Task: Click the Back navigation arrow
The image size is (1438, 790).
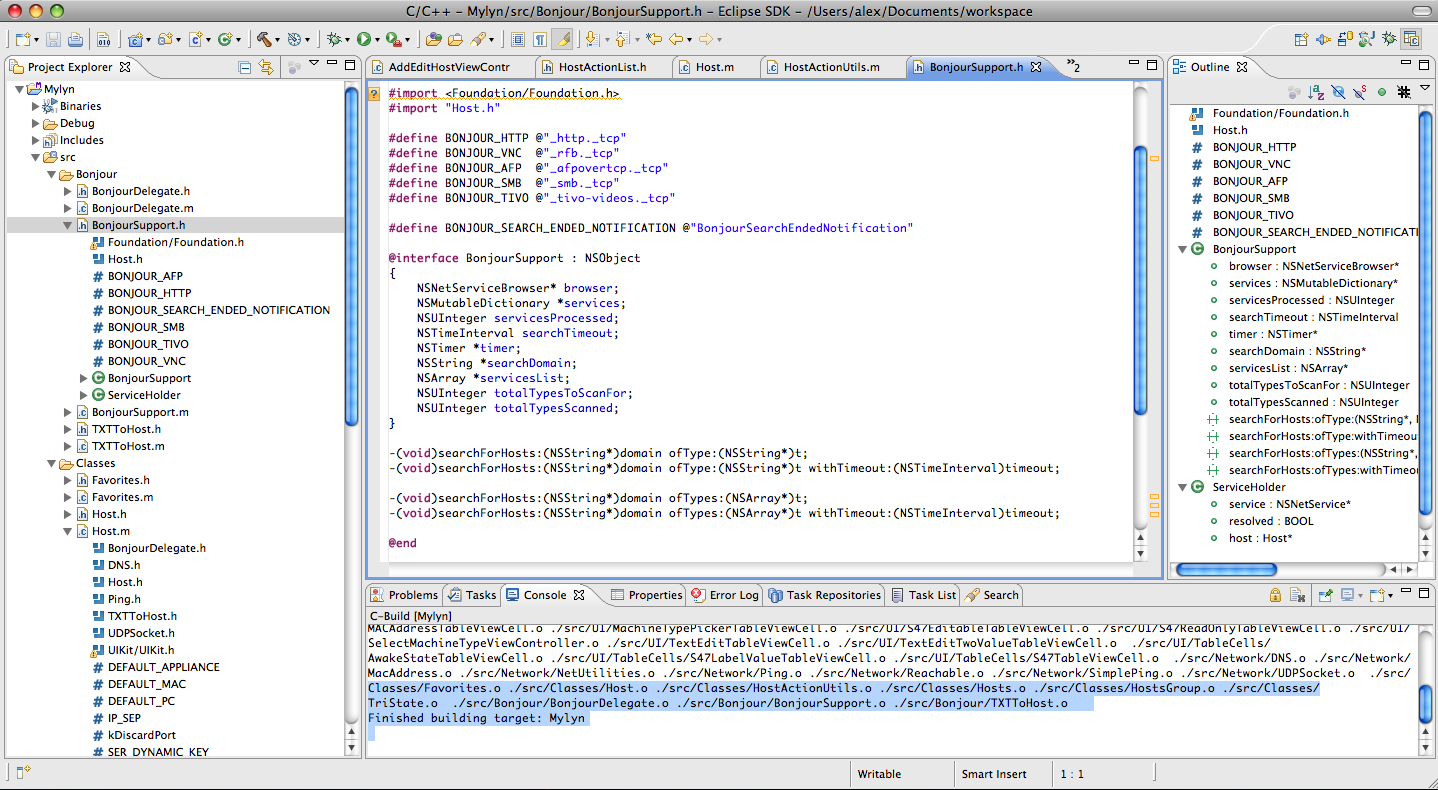Action: [677, 39]
